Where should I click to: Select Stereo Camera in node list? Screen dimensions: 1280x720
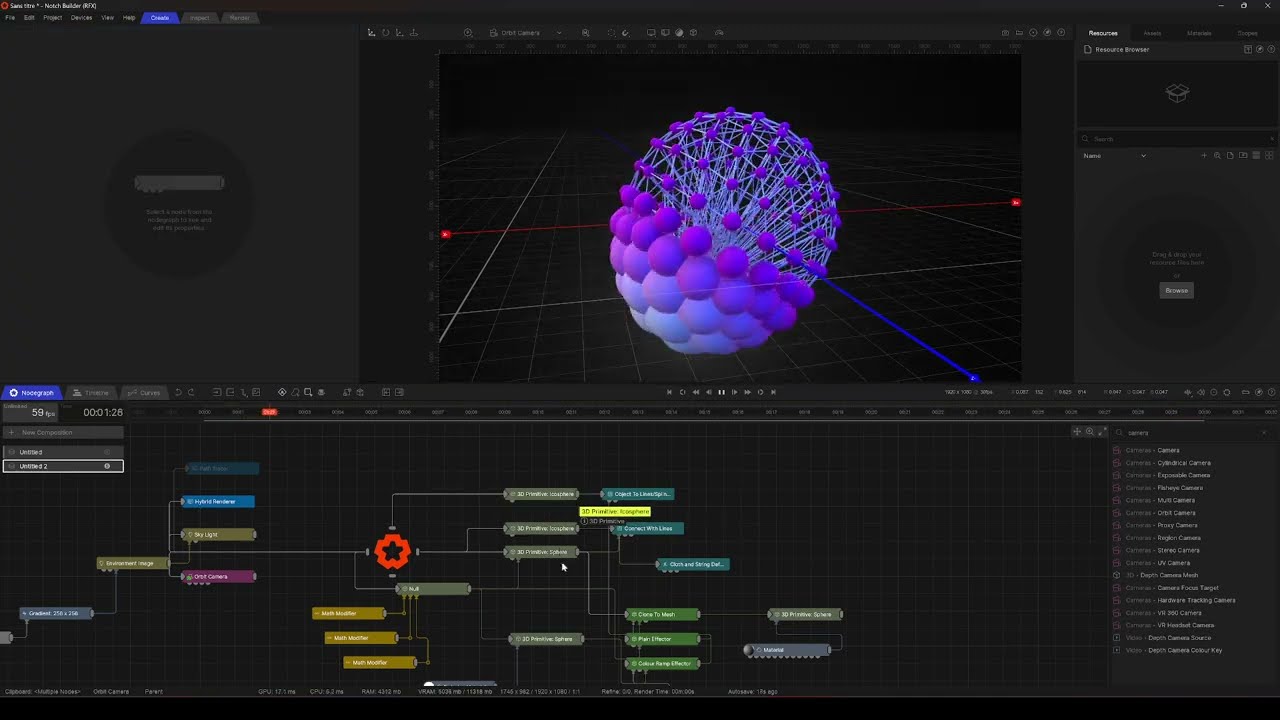pyautogui.click(x=1162, y=550)
